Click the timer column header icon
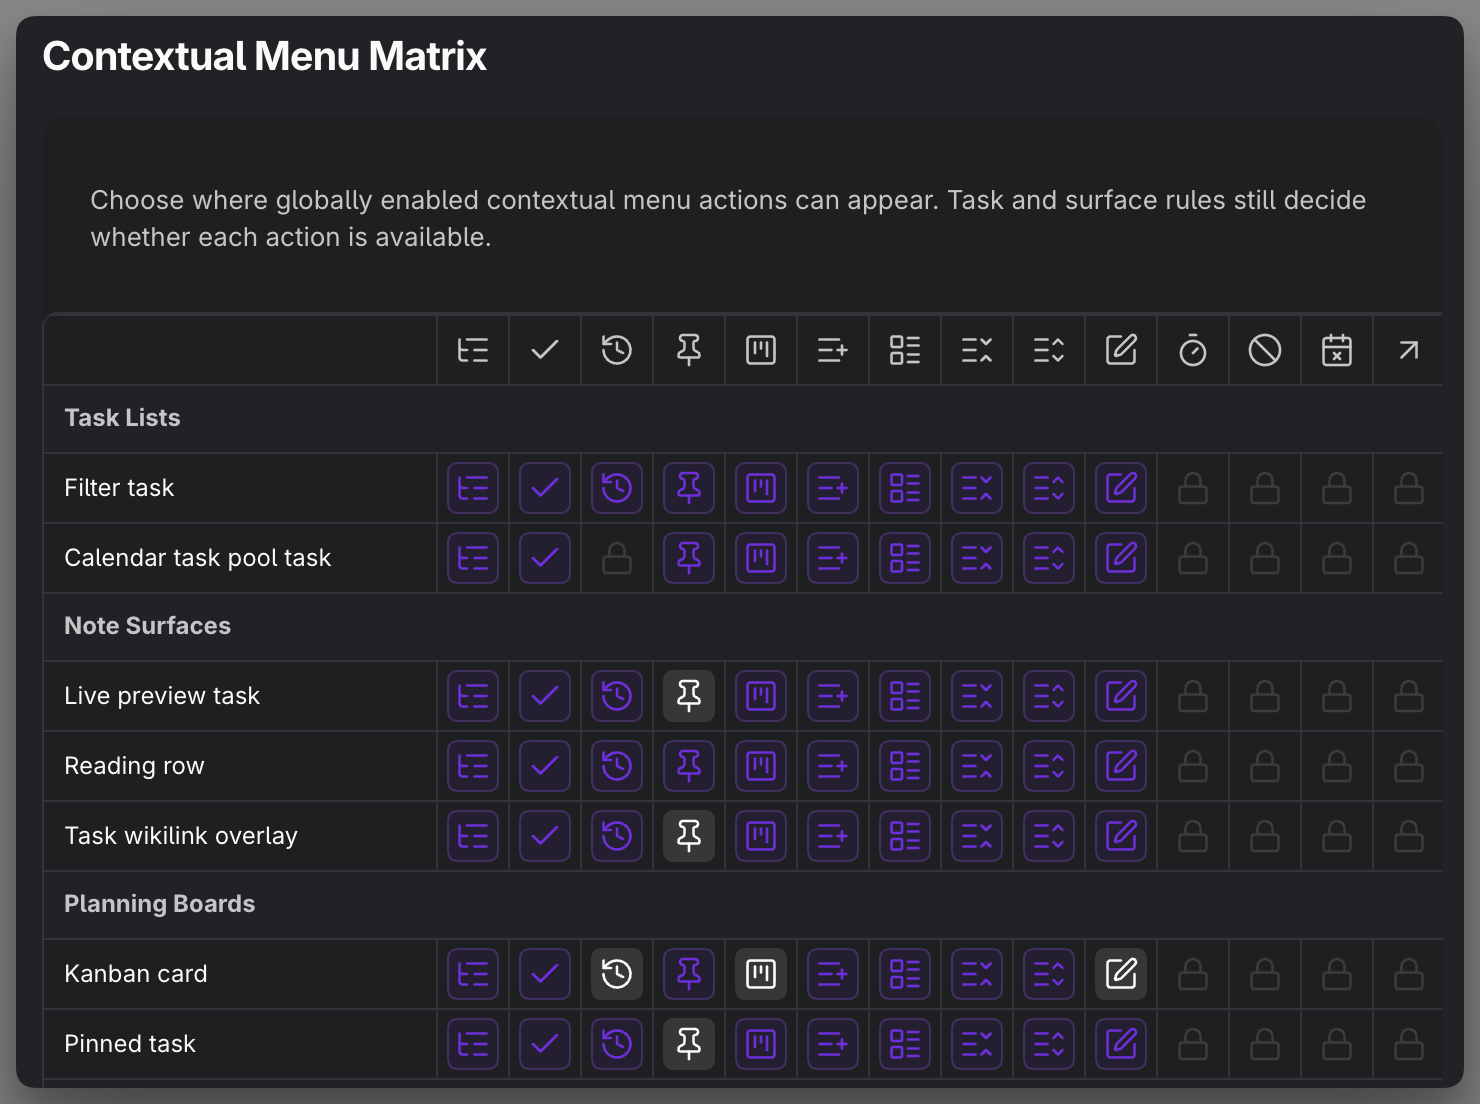 (1193, 350)
